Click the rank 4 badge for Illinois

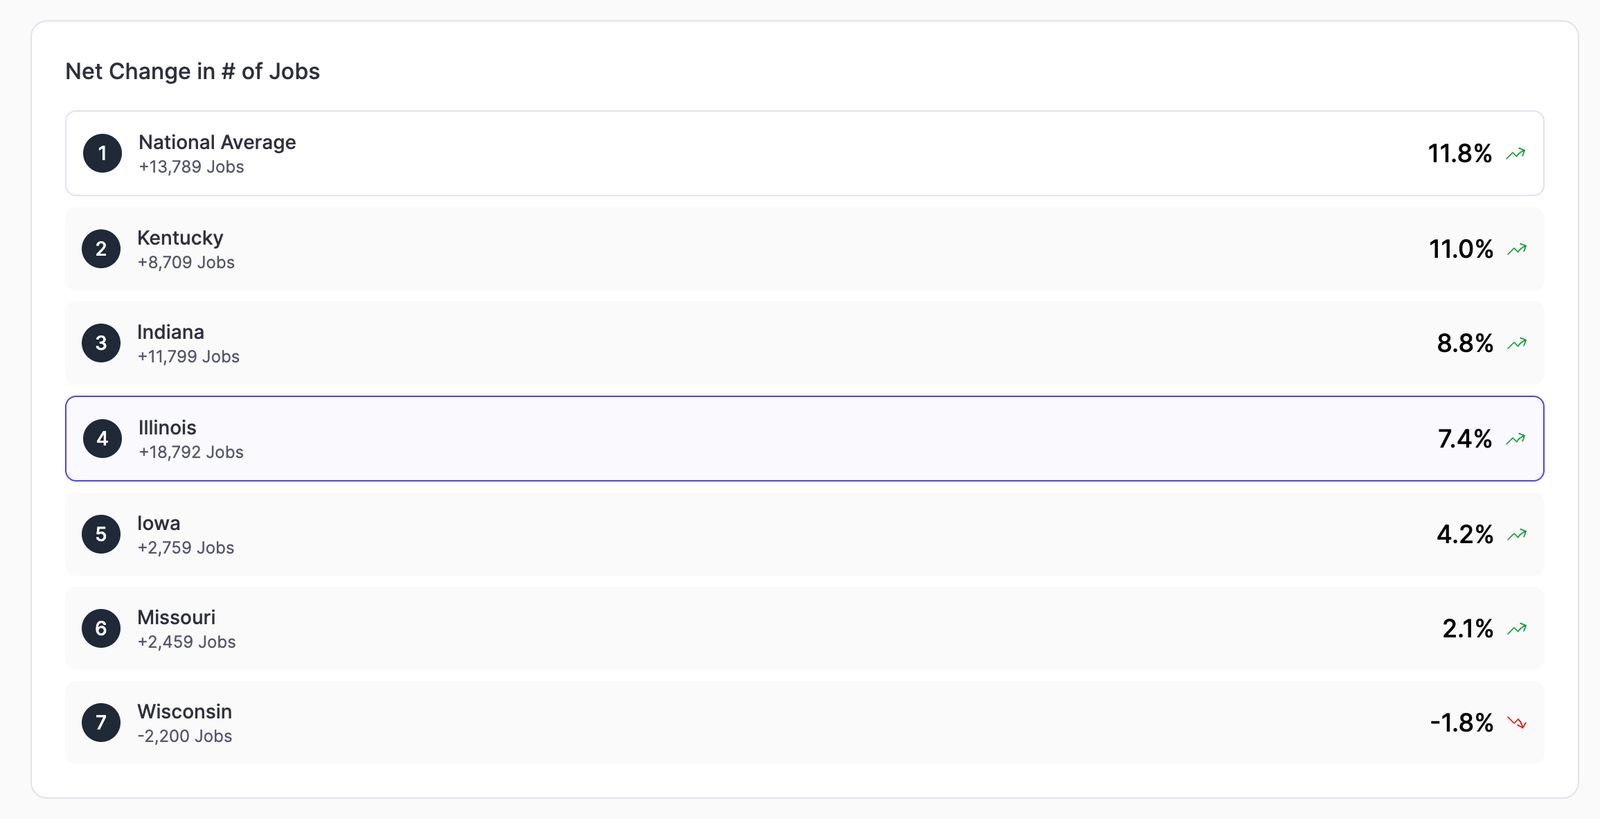tap(102, 439)
